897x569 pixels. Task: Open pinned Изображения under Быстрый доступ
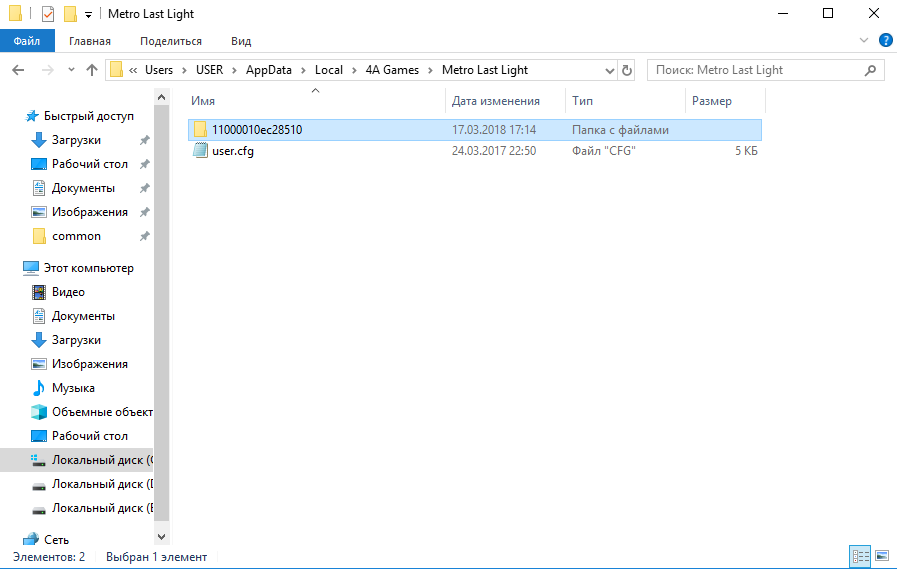pyautogui.click(x=90, y=212)
